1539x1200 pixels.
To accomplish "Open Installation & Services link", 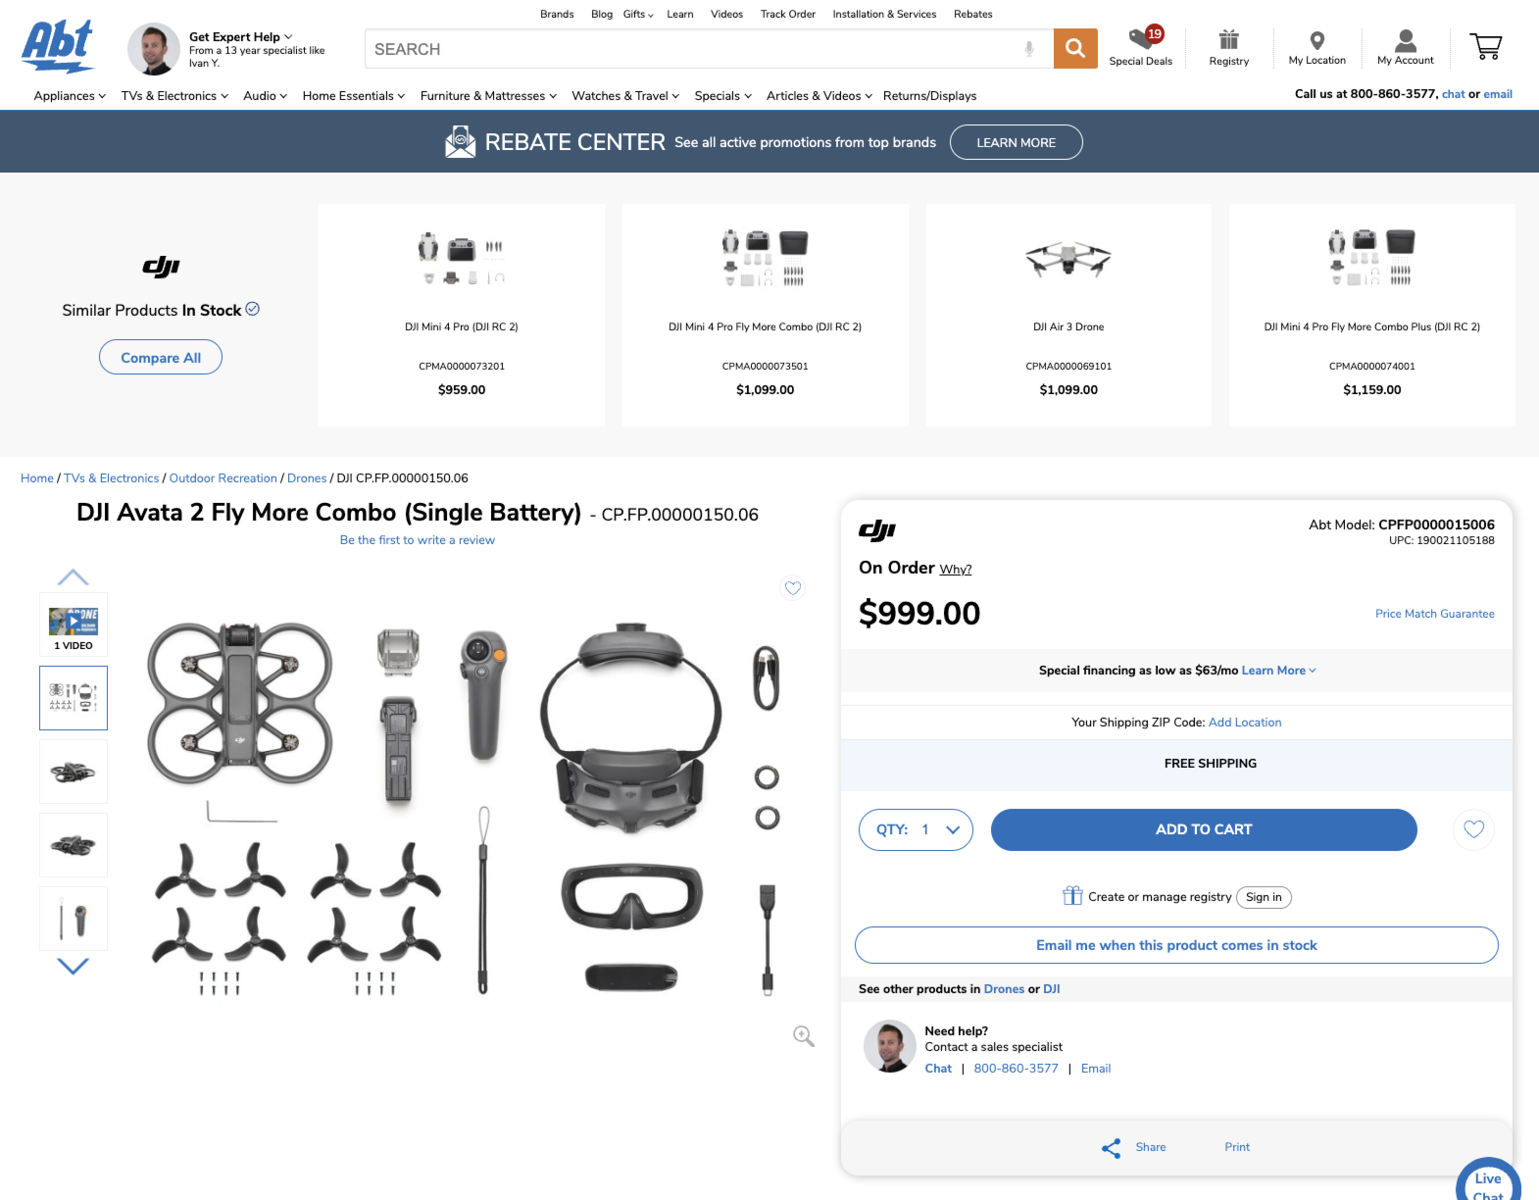I will (x=884, y=14).
